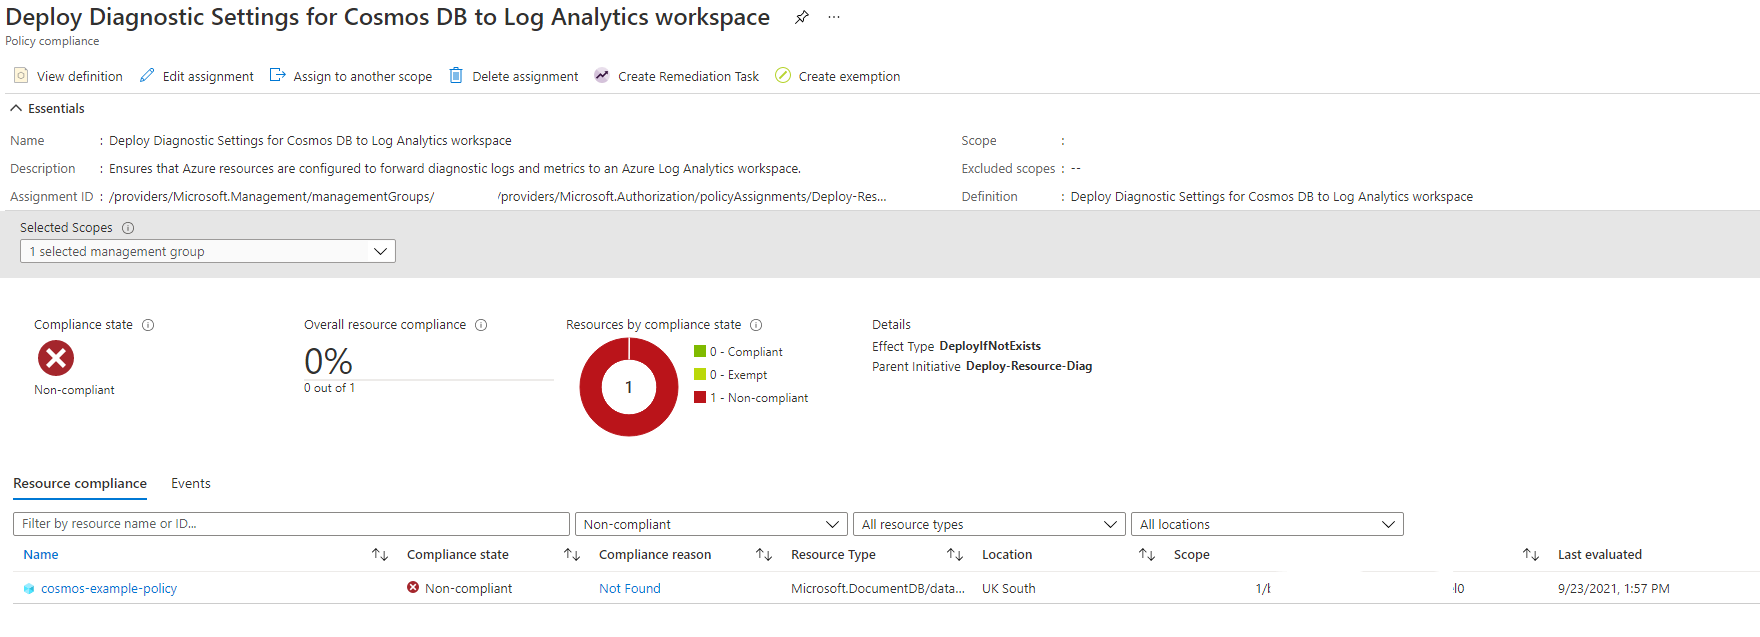Click the 0% overall compliance value
Viewport: 1760px width, 637px height.
click(328, 361)
